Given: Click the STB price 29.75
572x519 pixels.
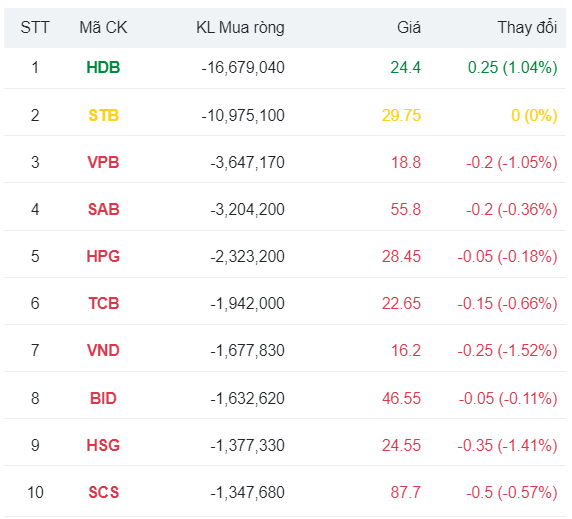Looking at the screenshot, I should (x=401, y=115).
